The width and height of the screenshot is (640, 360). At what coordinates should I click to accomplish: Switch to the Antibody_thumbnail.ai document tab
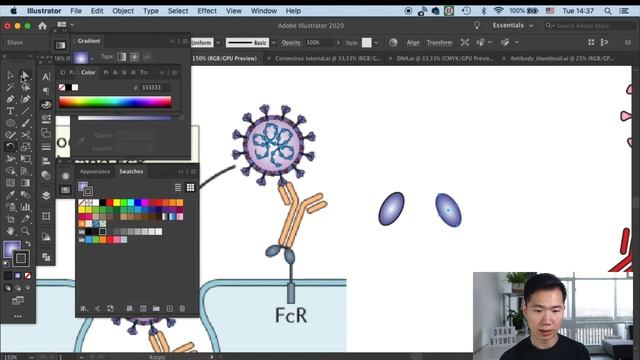click(562, 59)
